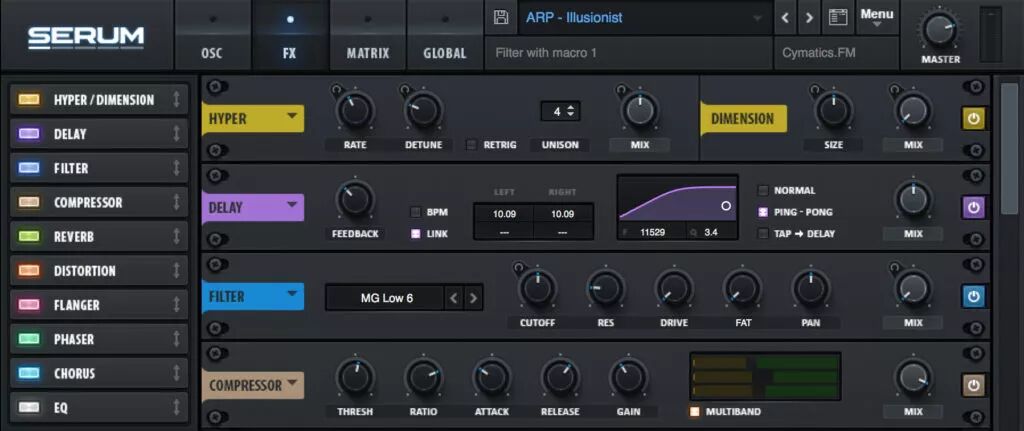
Task: Grab the reorder arrows beside Reverb
Action: (176, 236)
